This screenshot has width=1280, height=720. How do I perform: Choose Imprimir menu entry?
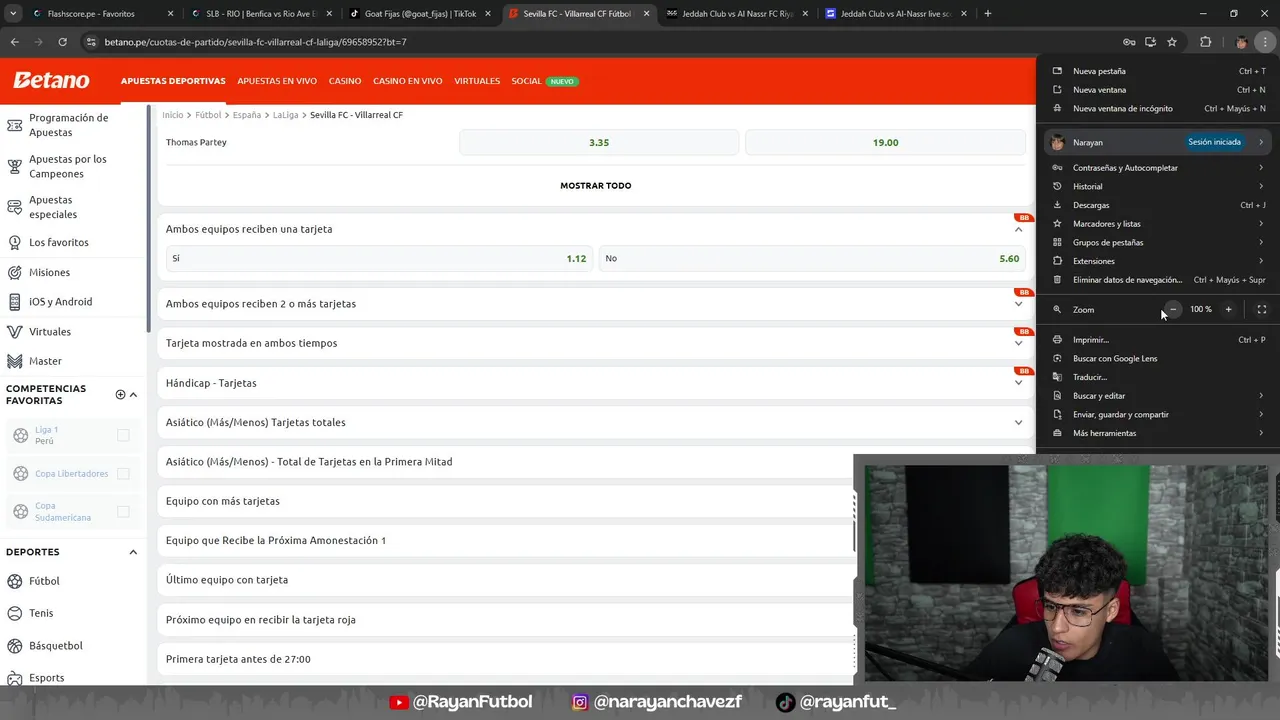pyautogui.click(x=1158, y=340)
